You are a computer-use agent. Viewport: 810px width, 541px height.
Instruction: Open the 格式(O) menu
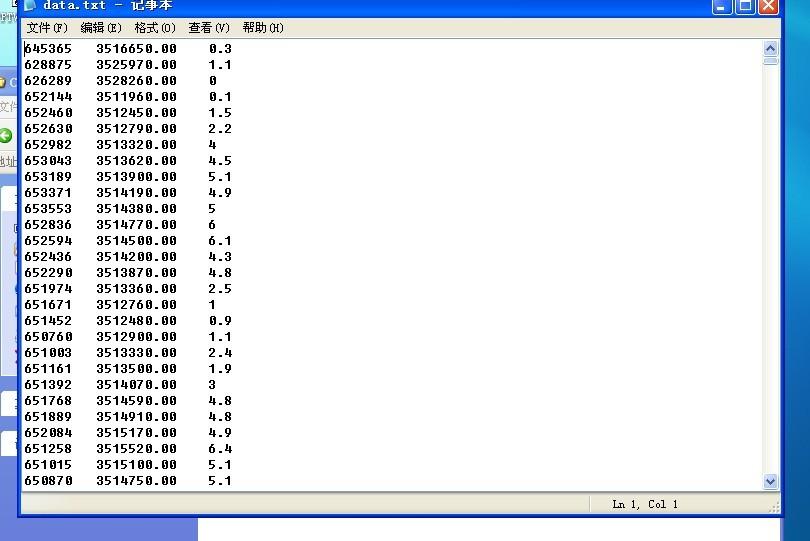155,28
